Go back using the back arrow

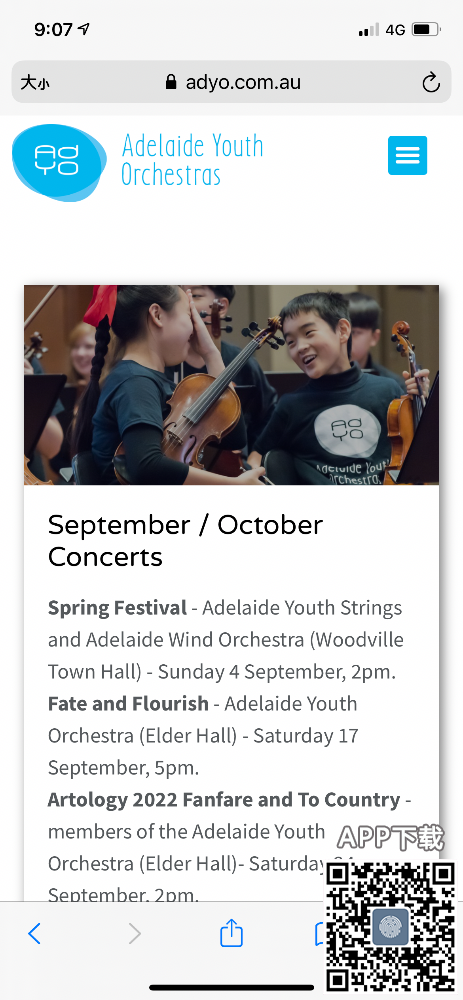point(34,934)
